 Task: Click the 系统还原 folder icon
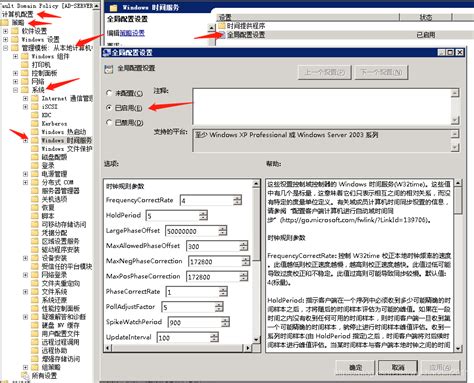click(35, 300)
